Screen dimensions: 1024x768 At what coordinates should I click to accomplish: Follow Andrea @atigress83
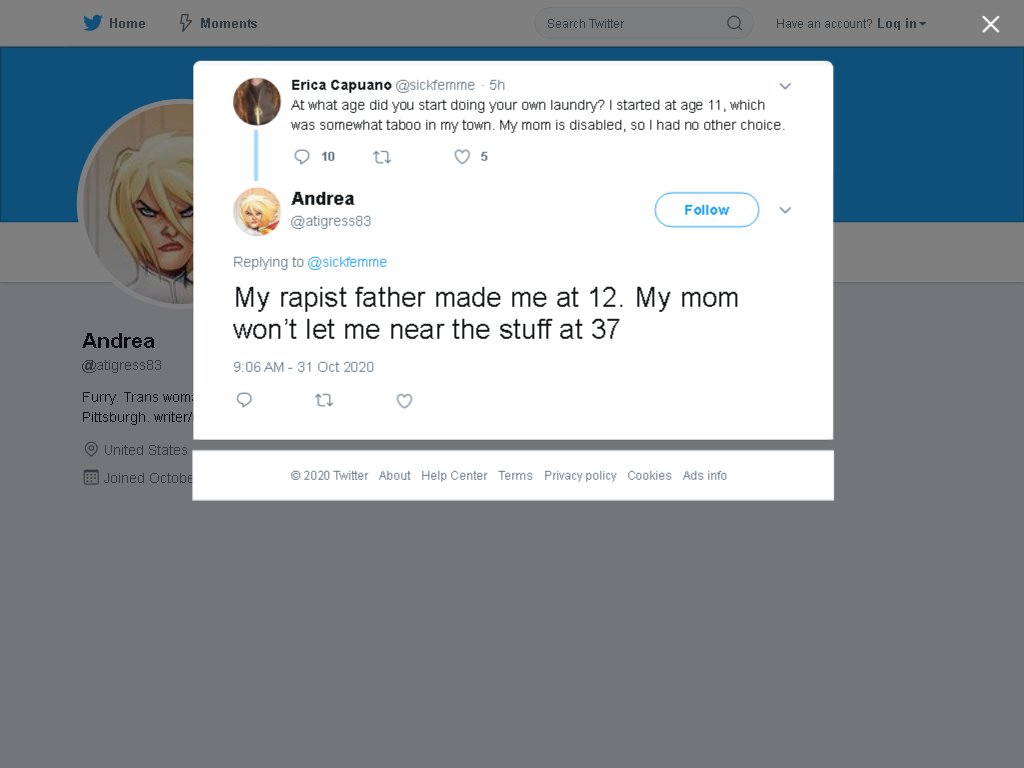(707, 210)
